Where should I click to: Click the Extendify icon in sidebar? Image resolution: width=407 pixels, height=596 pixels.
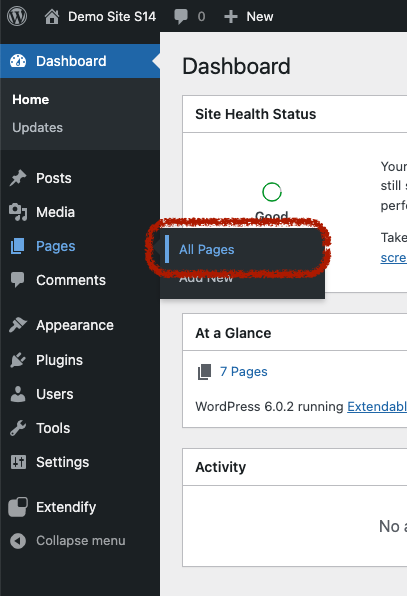18,507
